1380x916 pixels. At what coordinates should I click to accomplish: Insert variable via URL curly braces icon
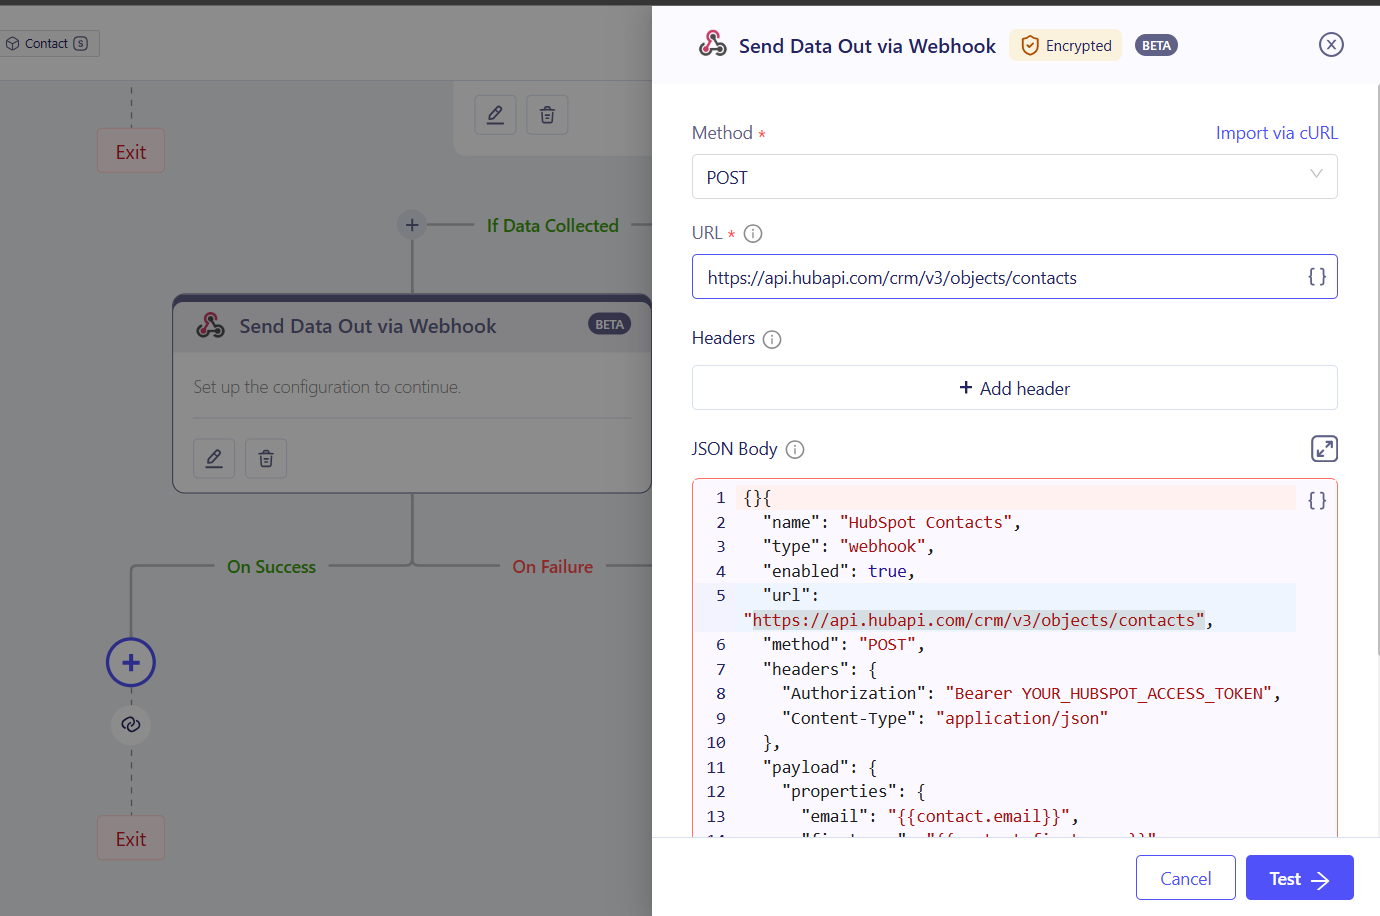click(x=1317, y=277)
